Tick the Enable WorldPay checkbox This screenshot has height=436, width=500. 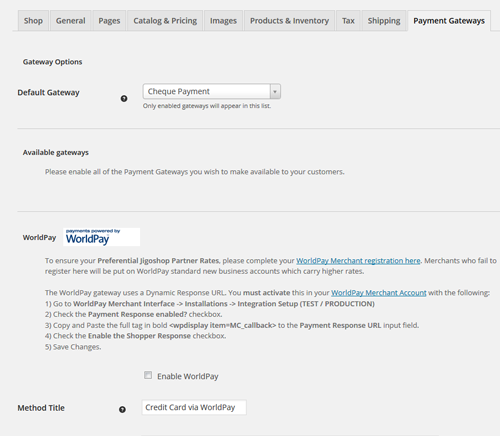(148, 375)
